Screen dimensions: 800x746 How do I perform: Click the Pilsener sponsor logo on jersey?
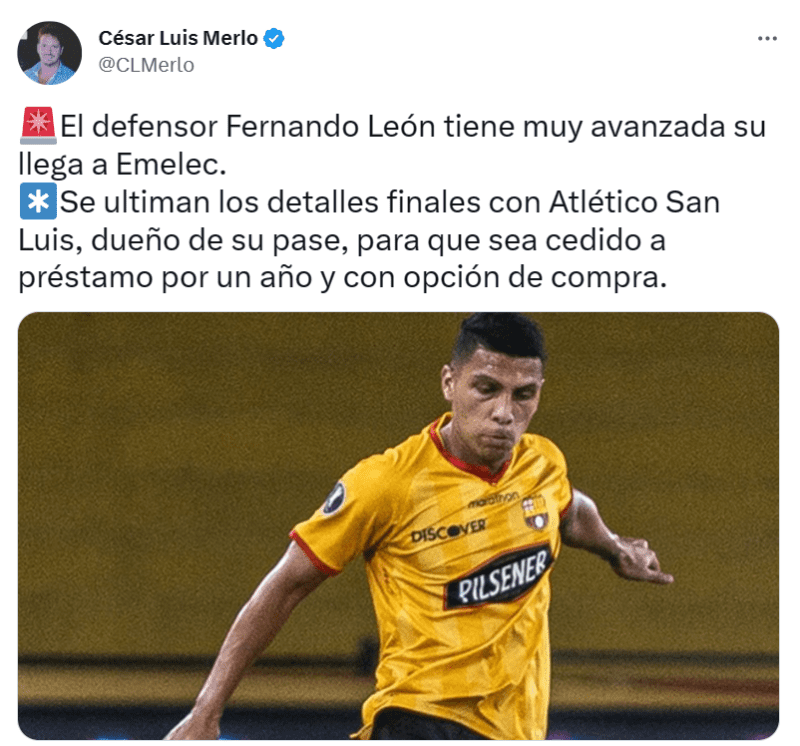(499, 579)
